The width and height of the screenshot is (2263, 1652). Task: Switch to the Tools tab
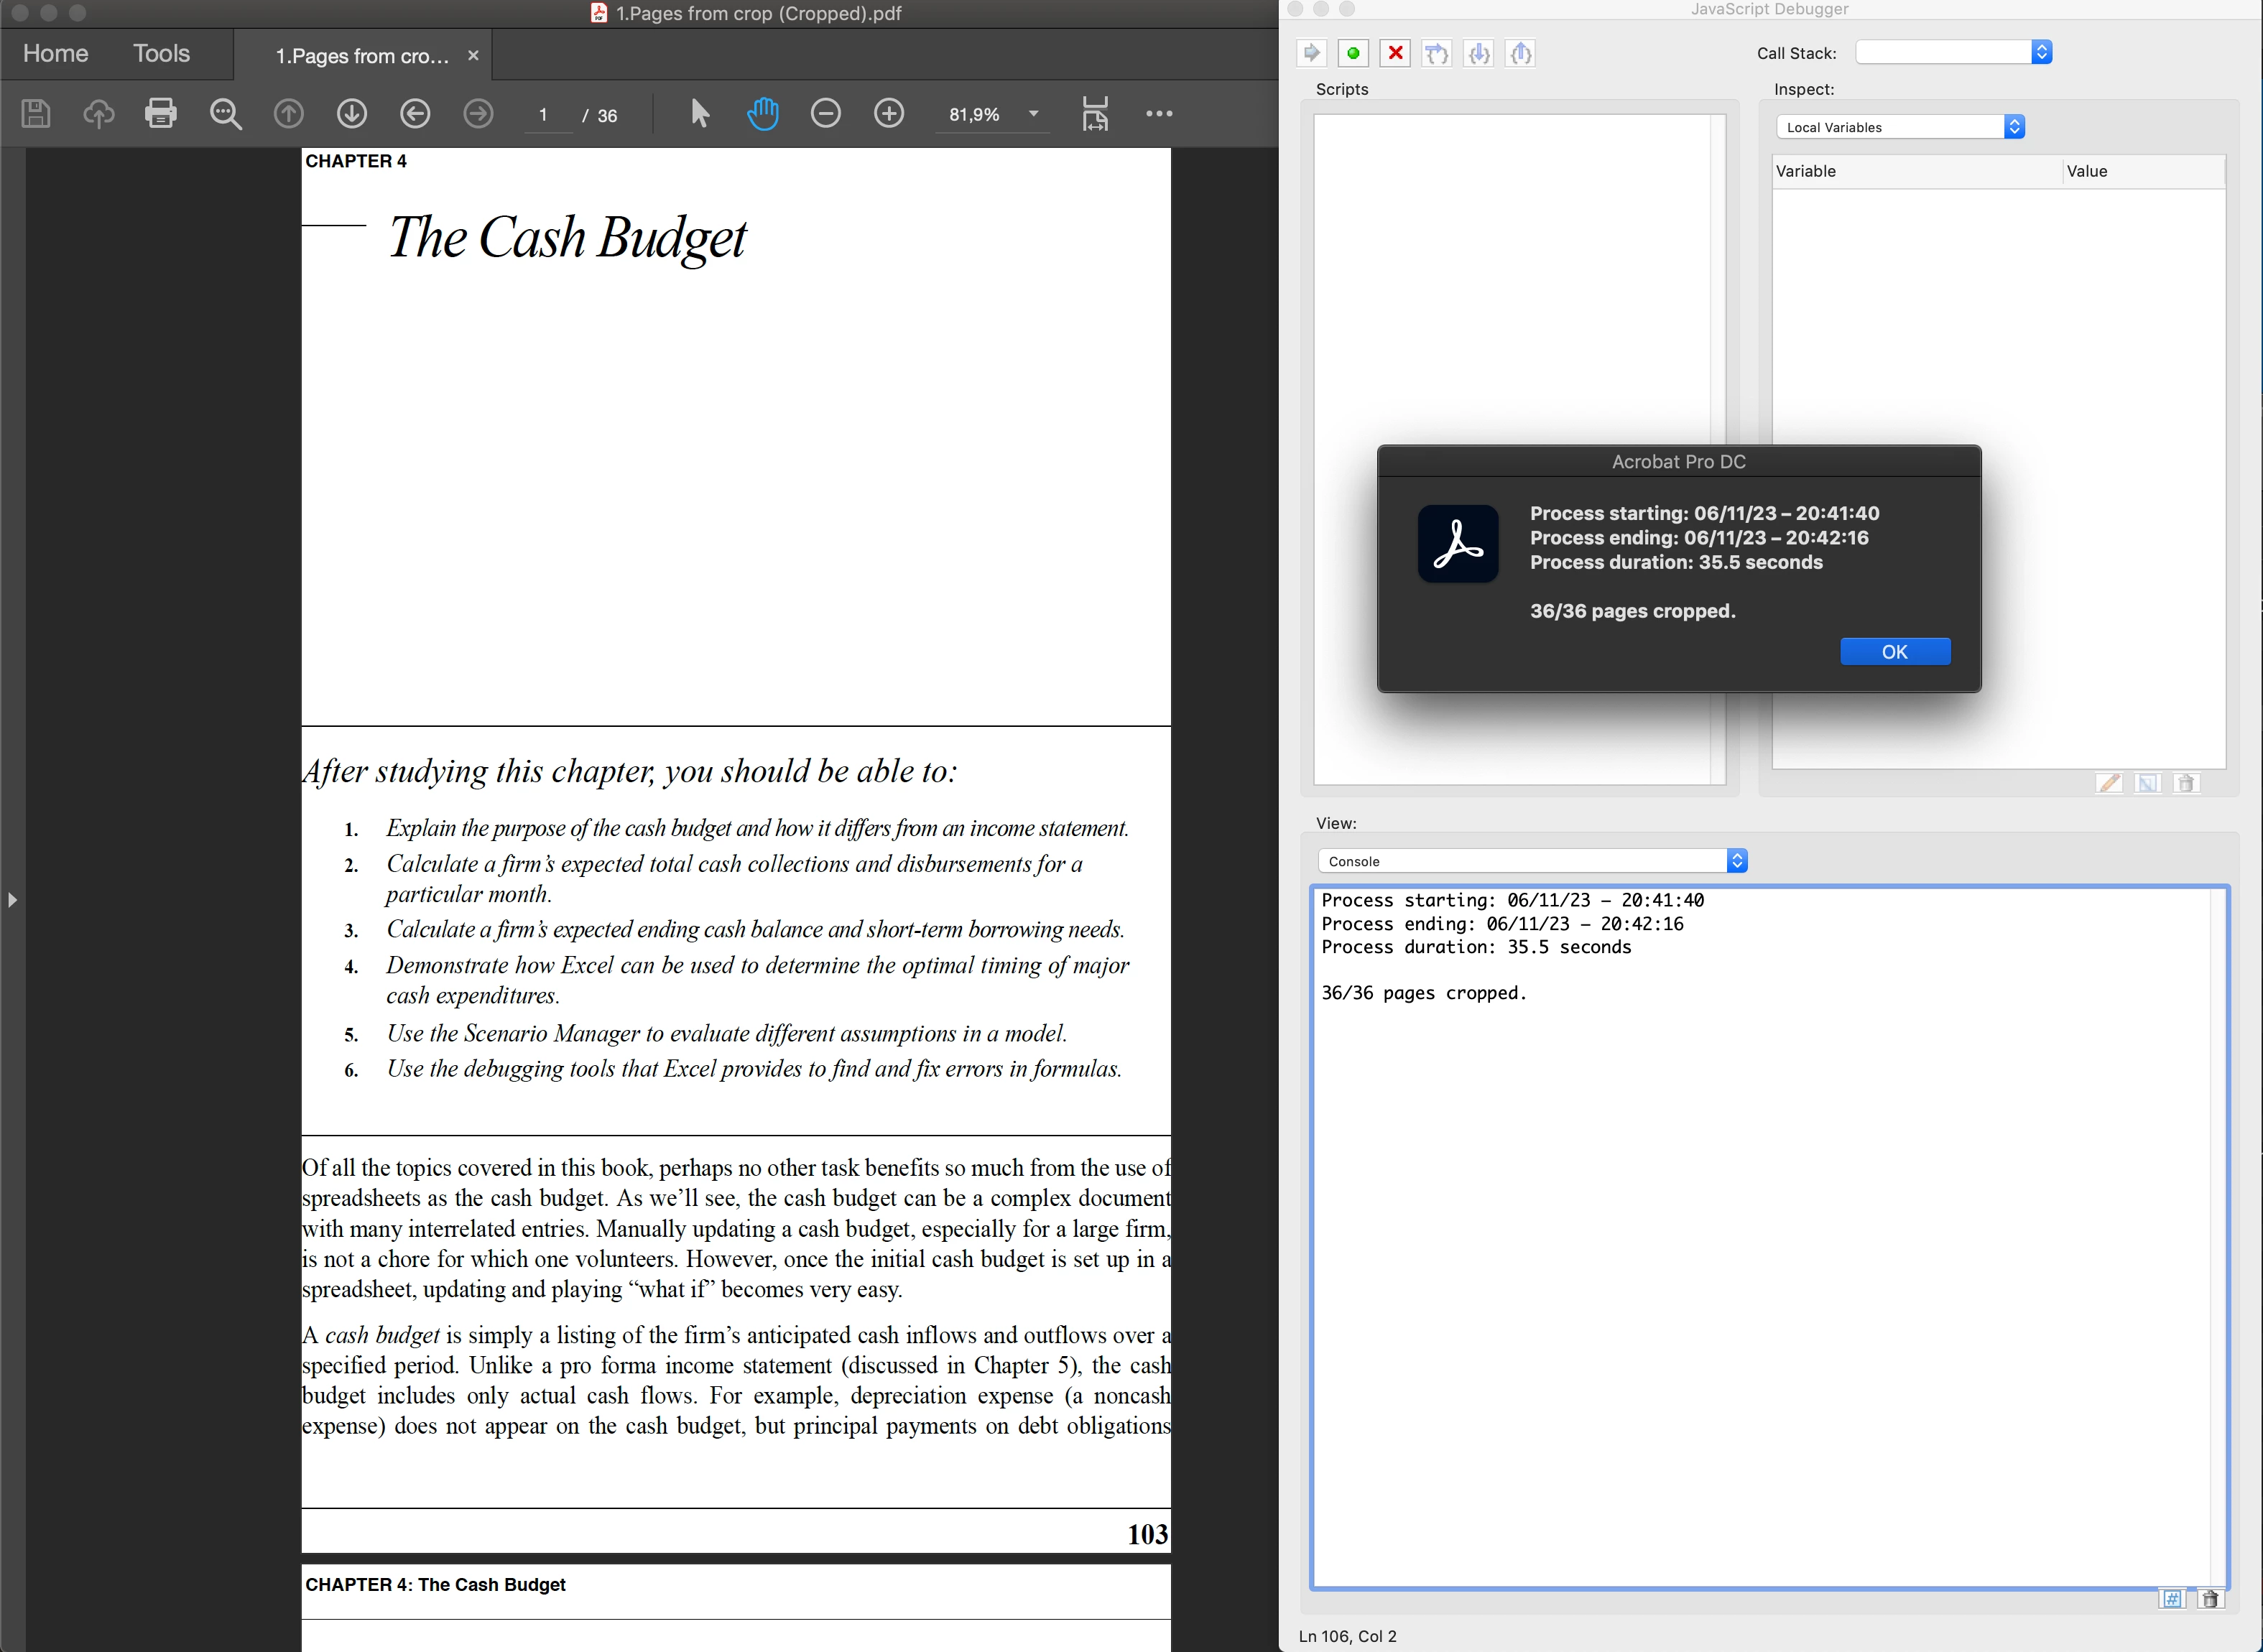point(161,54)
